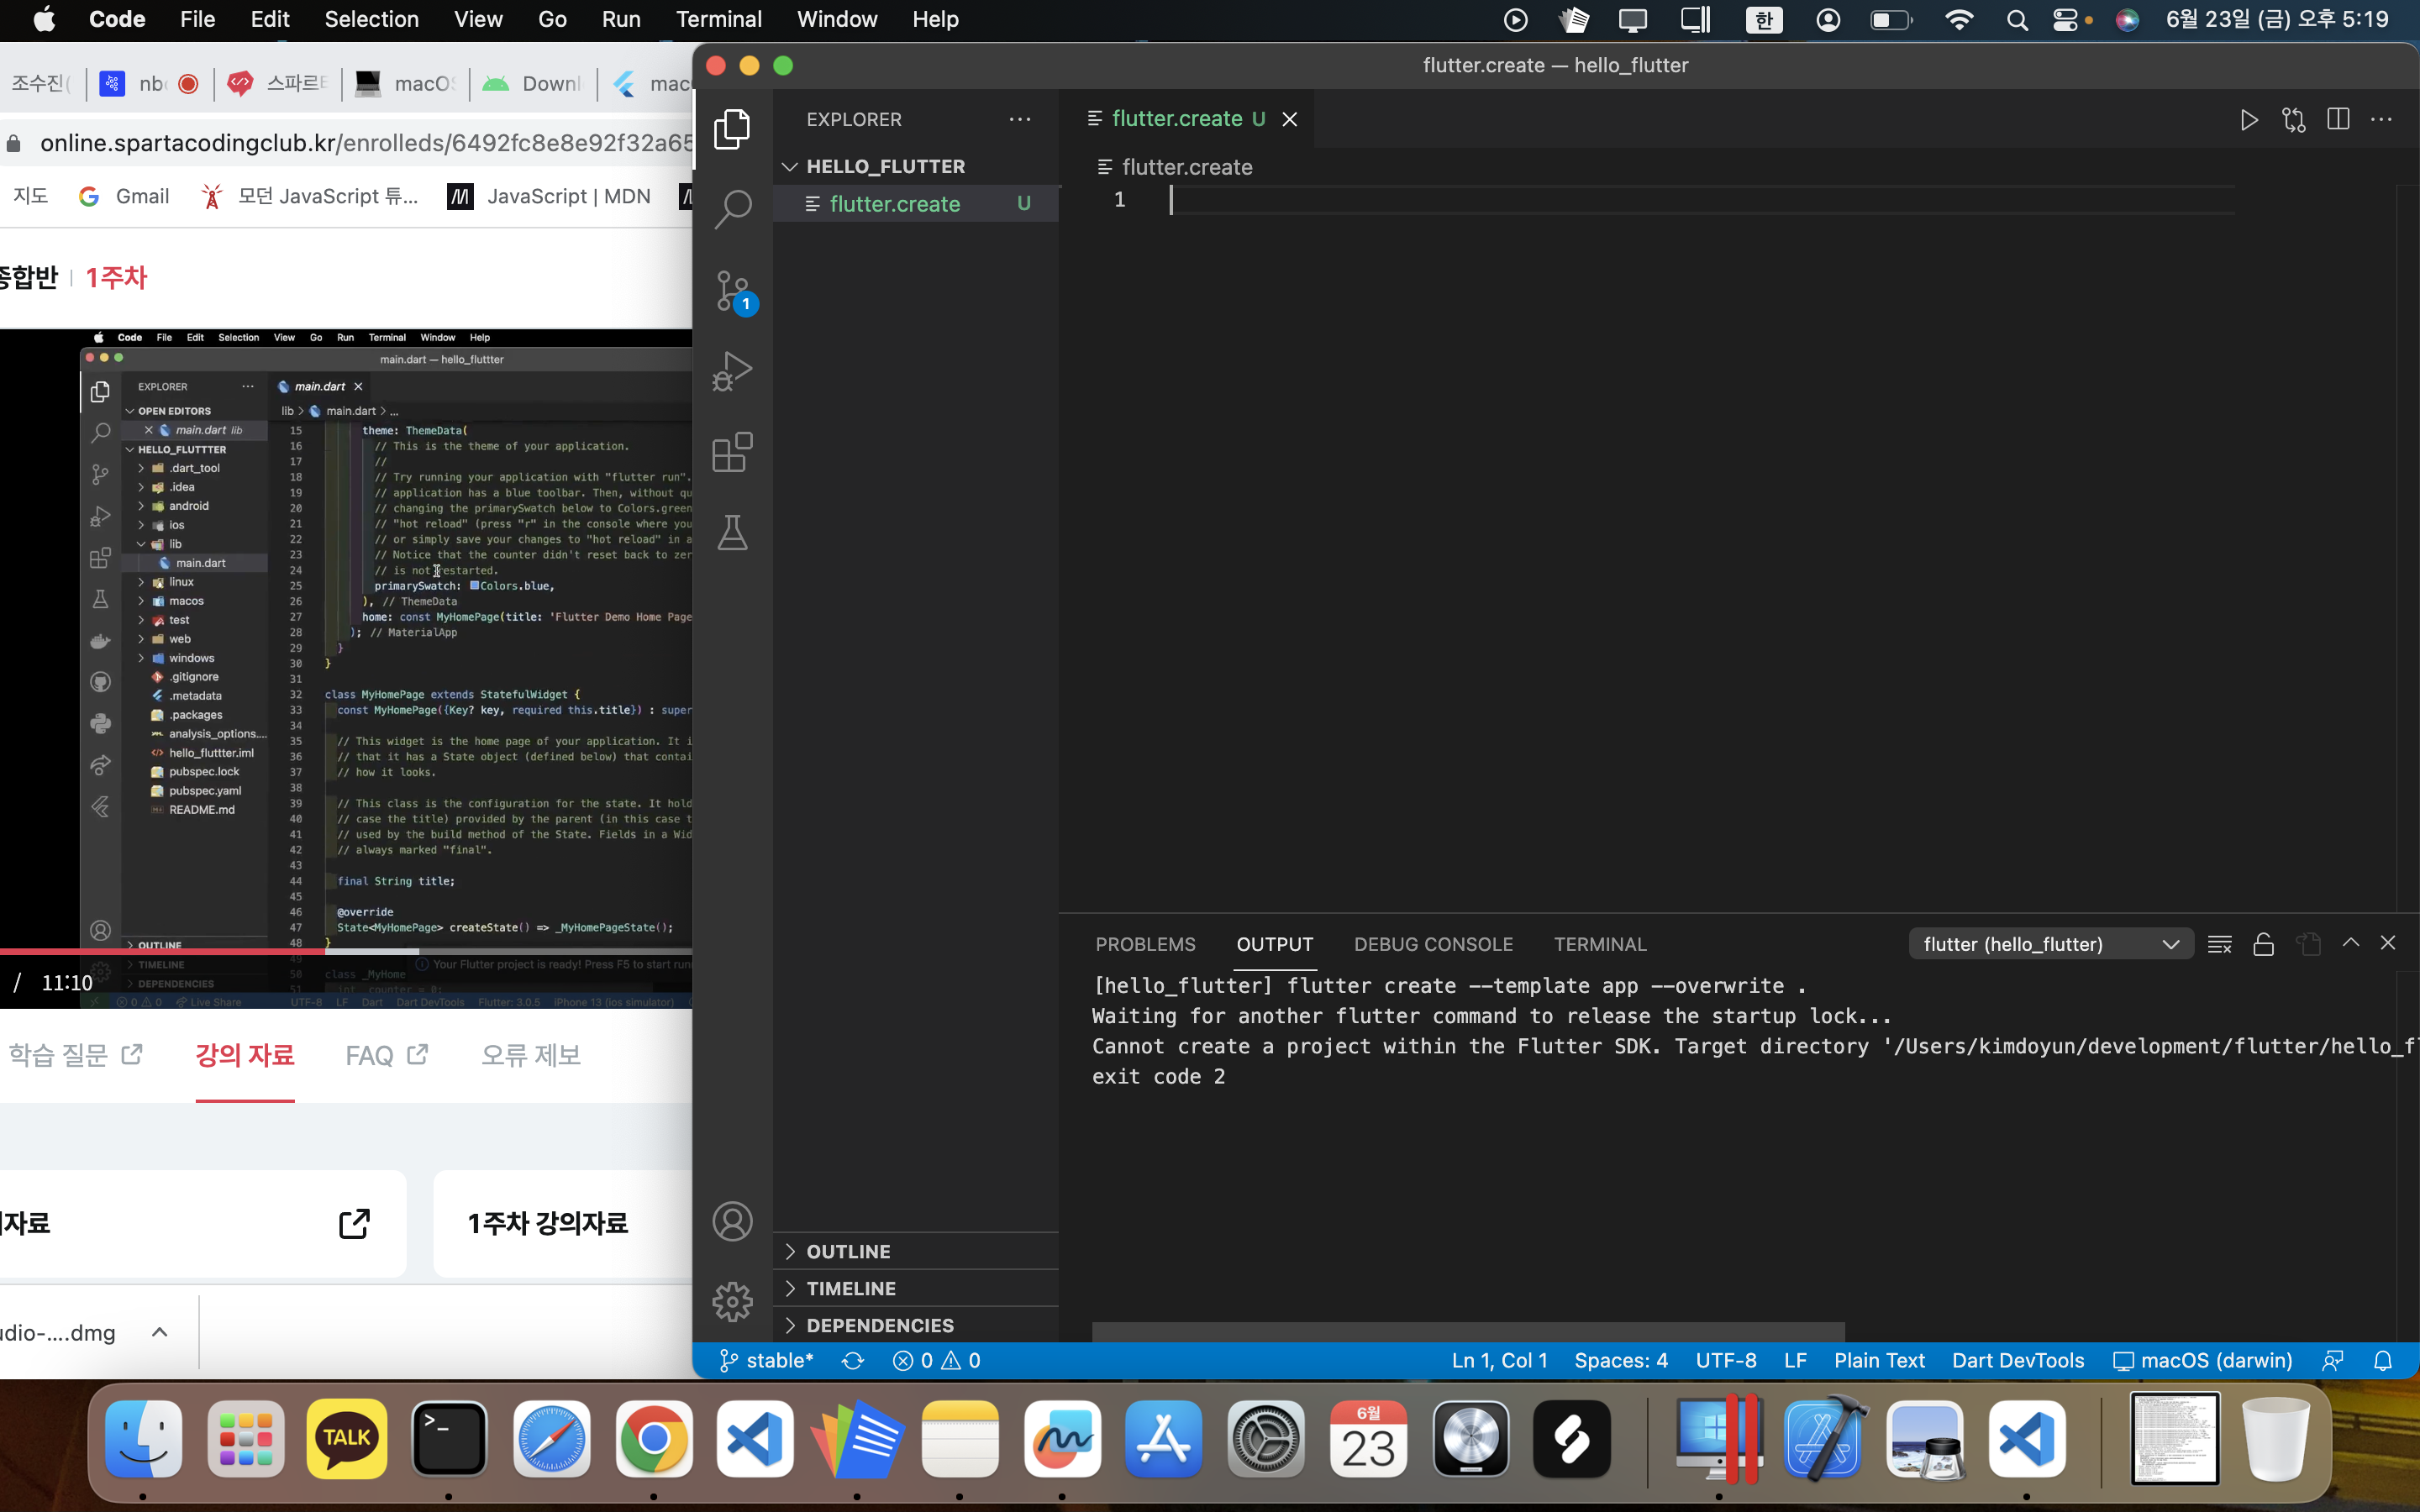The height and width of the screenshot is (1512, 2420).
Task: Seek the browser video progress bar
Action: (346, 951)
